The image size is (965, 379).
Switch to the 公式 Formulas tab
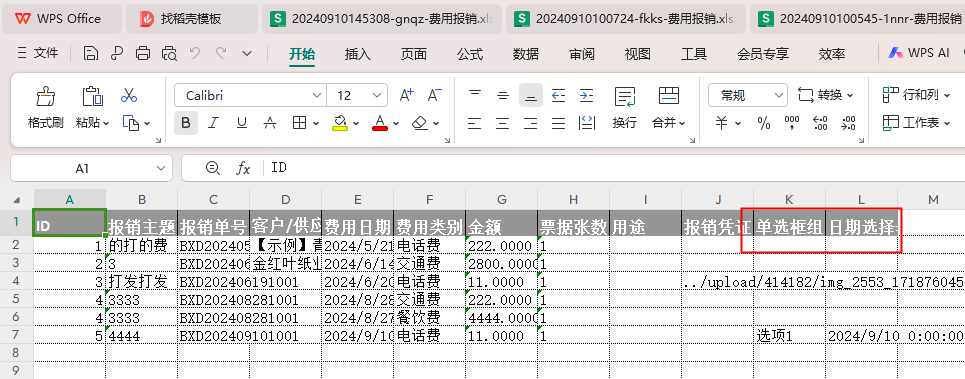point(470,54)
